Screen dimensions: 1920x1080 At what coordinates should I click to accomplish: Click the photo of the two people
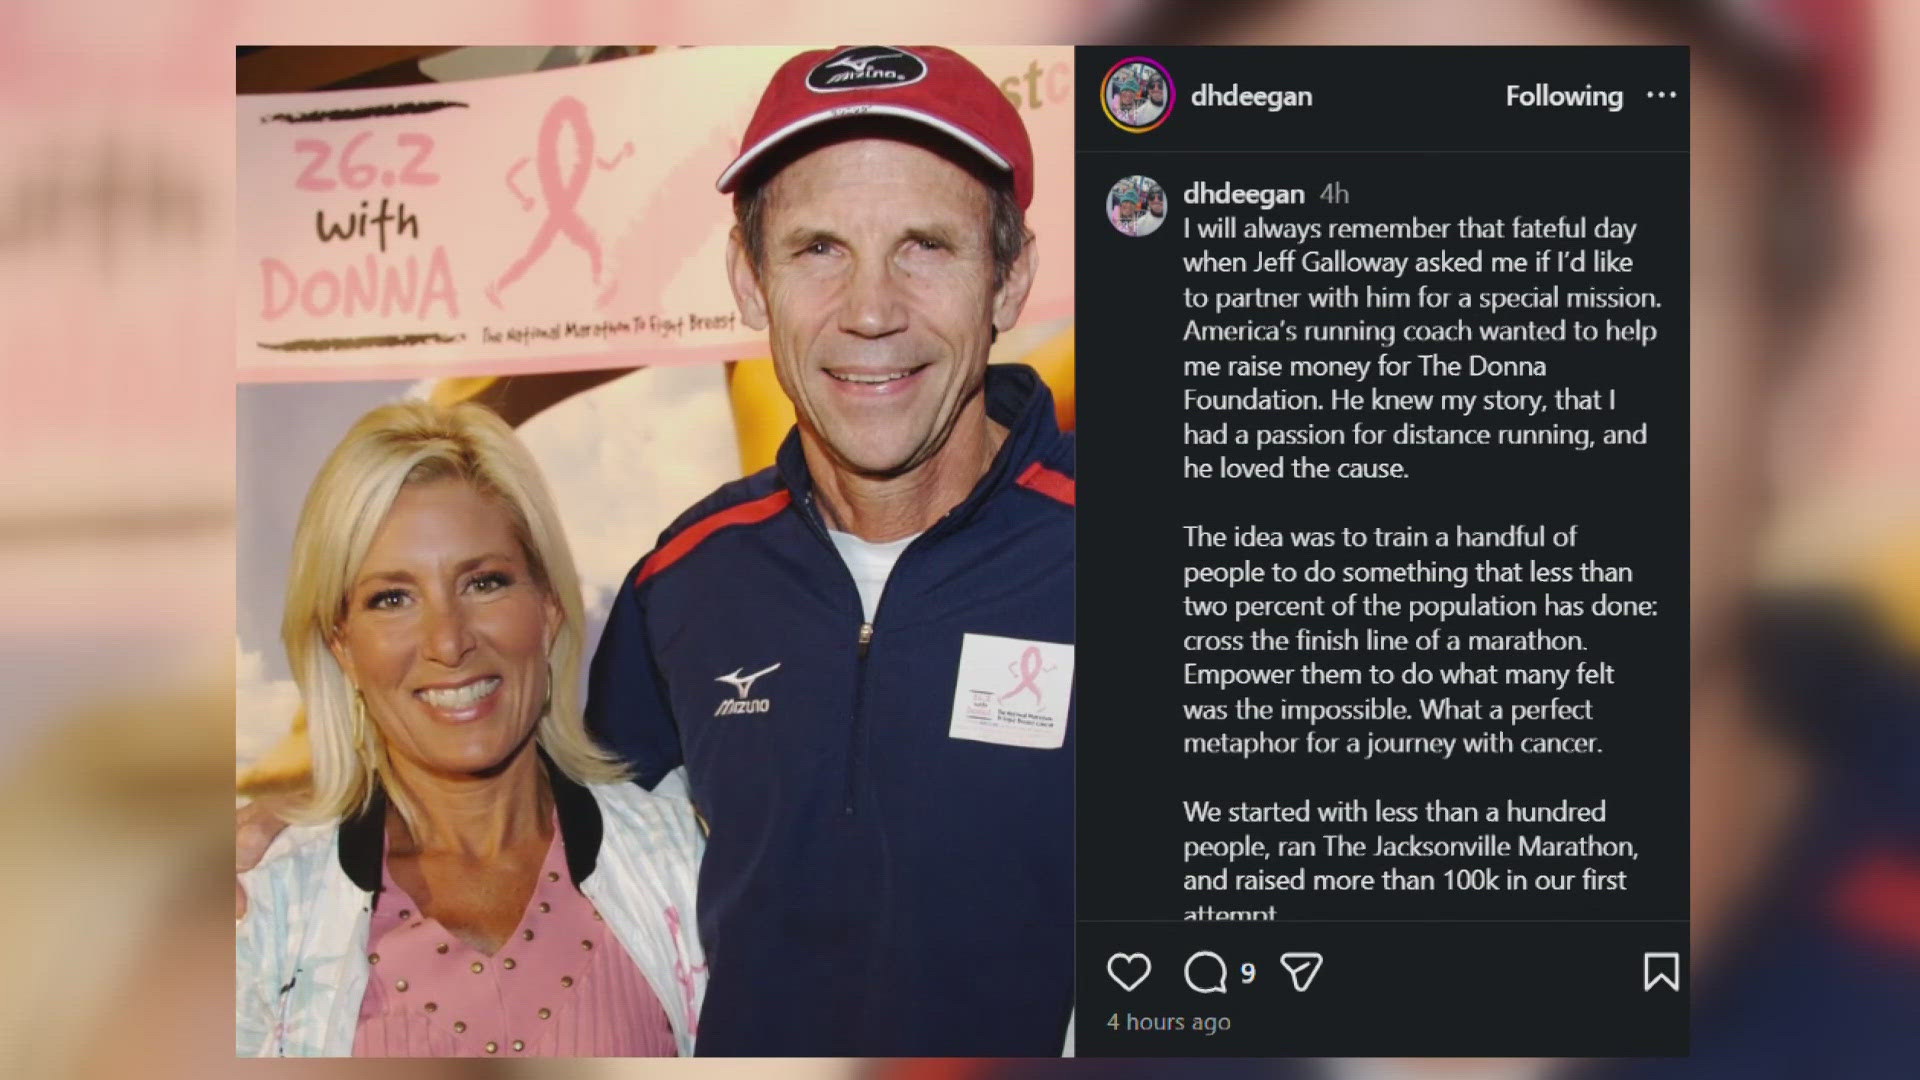[x=655, y=551]
